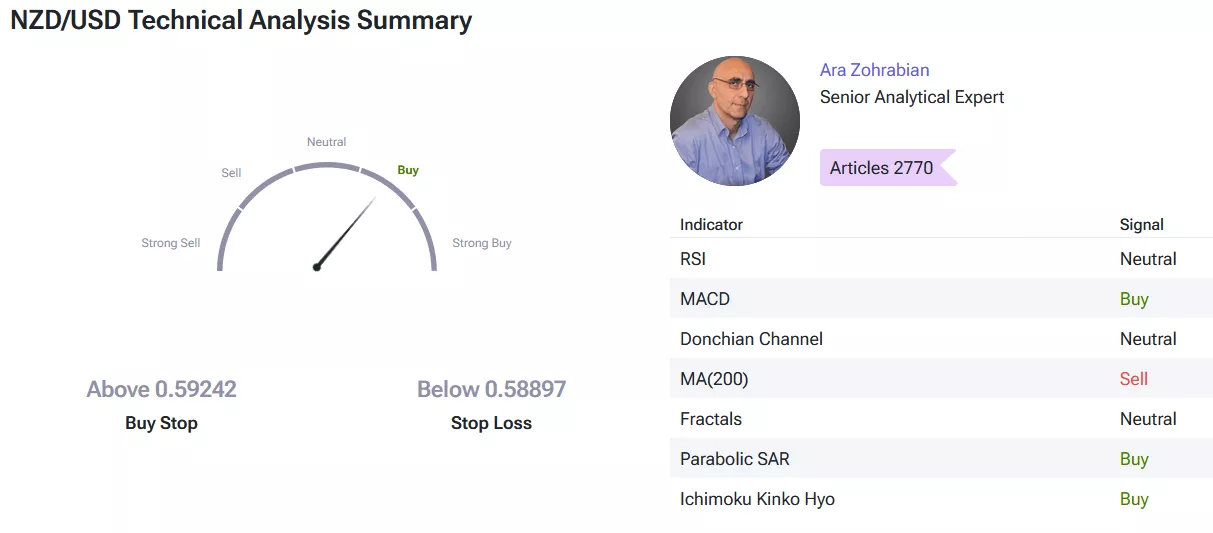This screenshot has width=1213, height=533.
Task: Select the Fractals indicator row
Action: coord(941,419)
